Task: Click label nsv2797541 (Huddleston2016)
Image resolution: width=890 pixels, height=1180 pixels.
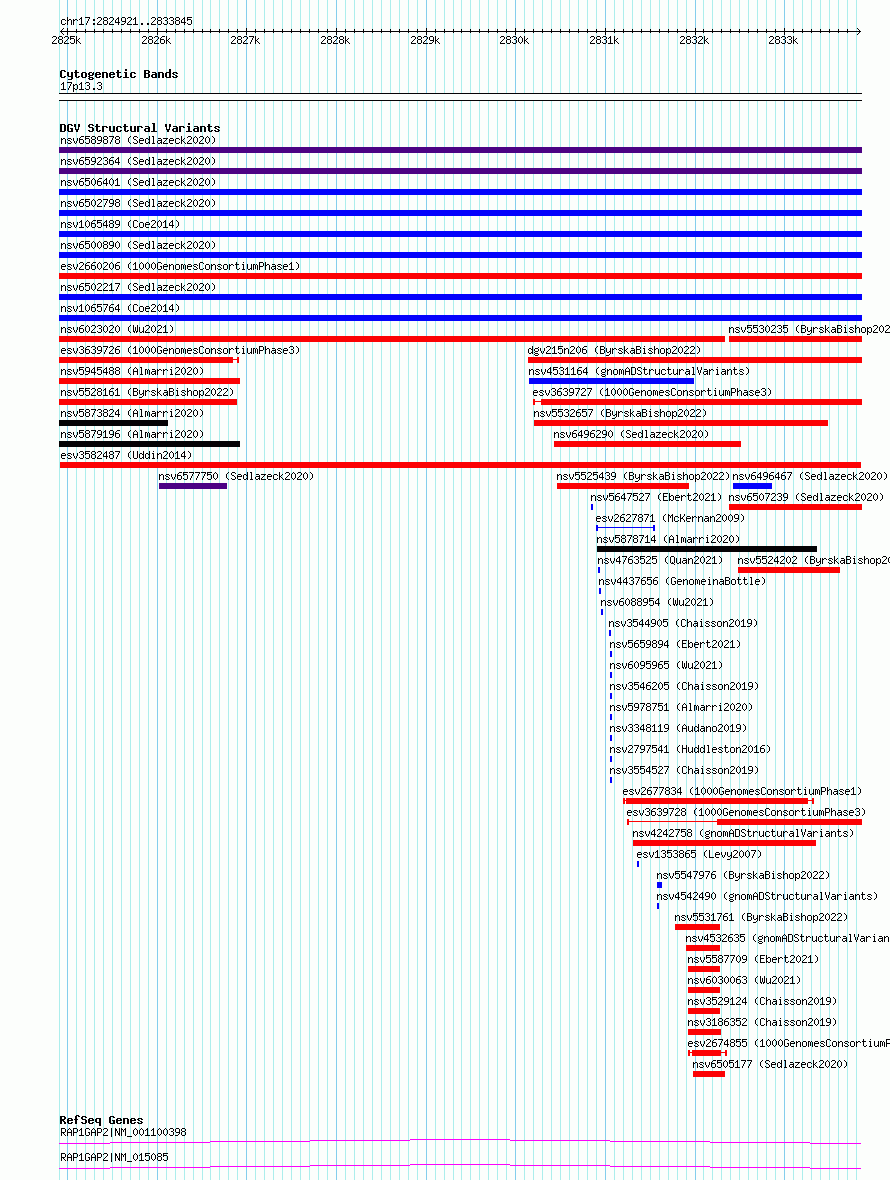Action: [690, 752]
